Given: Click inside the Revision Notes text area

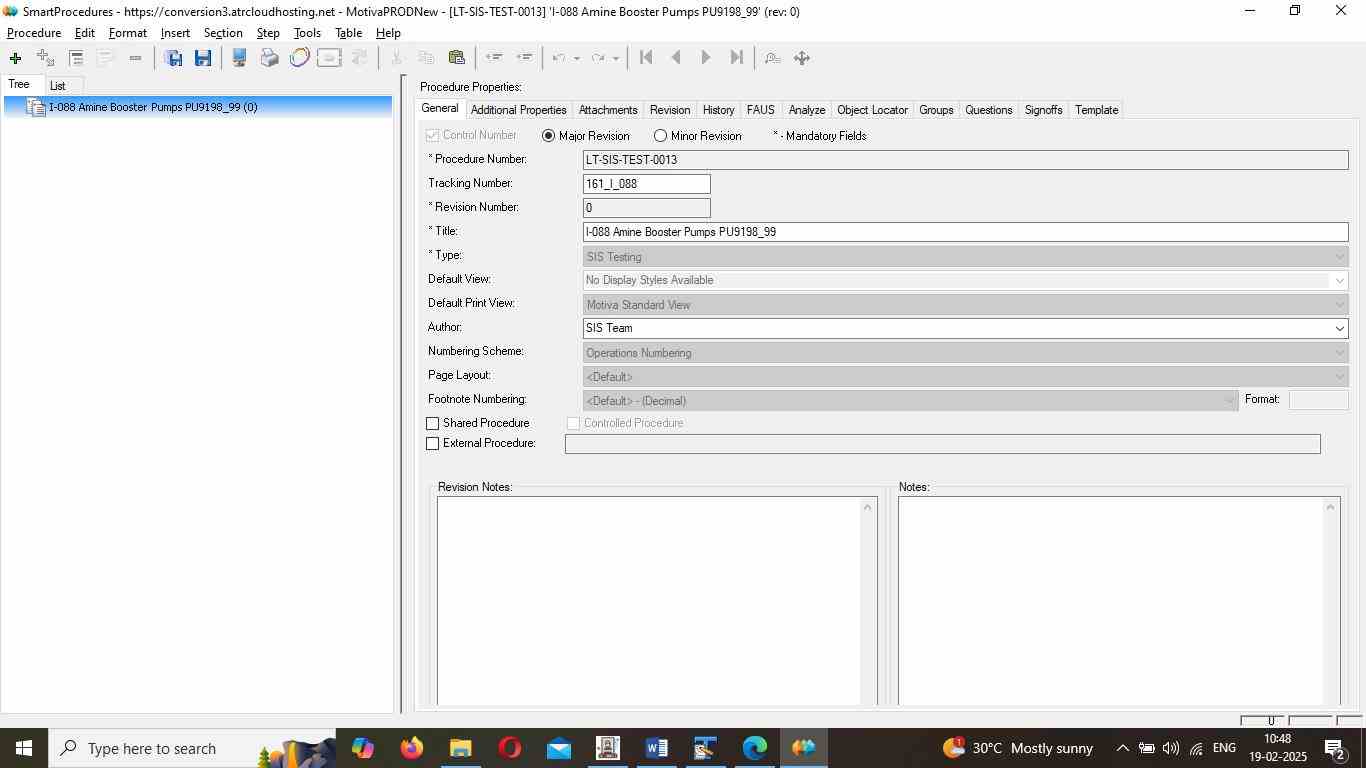Looking at the screenshot, I should (x=649, y=601).
